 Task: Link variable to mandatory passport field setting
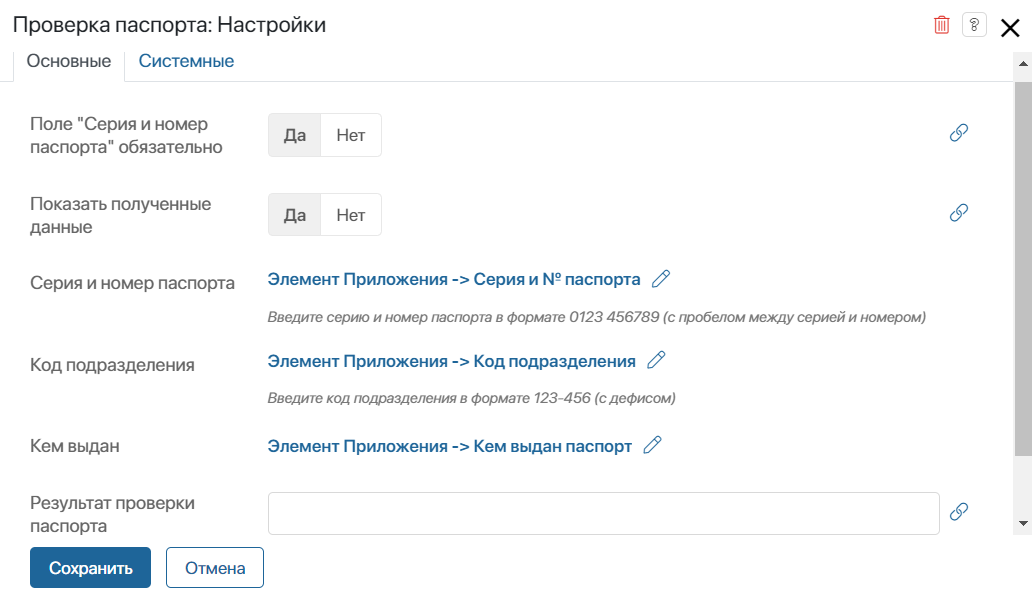[x=958, y=133]
